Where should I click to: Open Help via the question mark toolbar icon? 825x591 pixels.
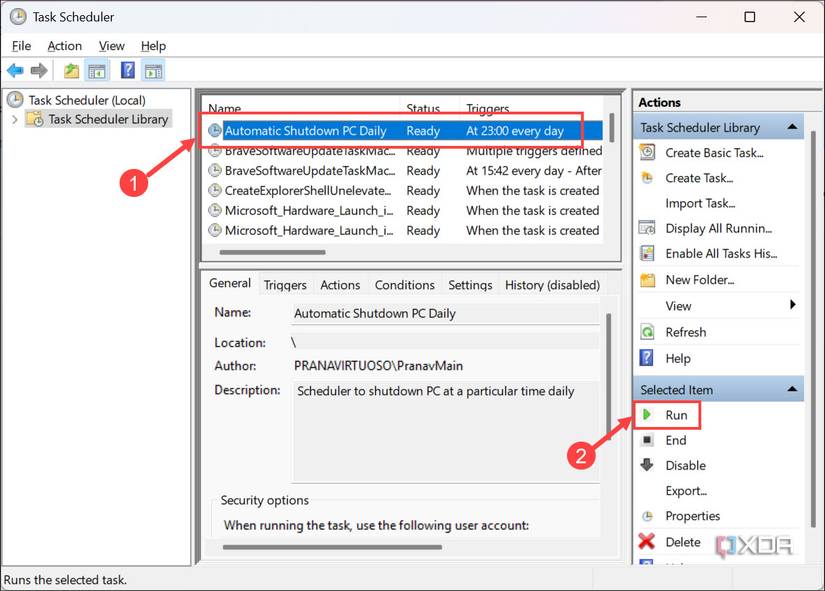[x=126, y=70]
